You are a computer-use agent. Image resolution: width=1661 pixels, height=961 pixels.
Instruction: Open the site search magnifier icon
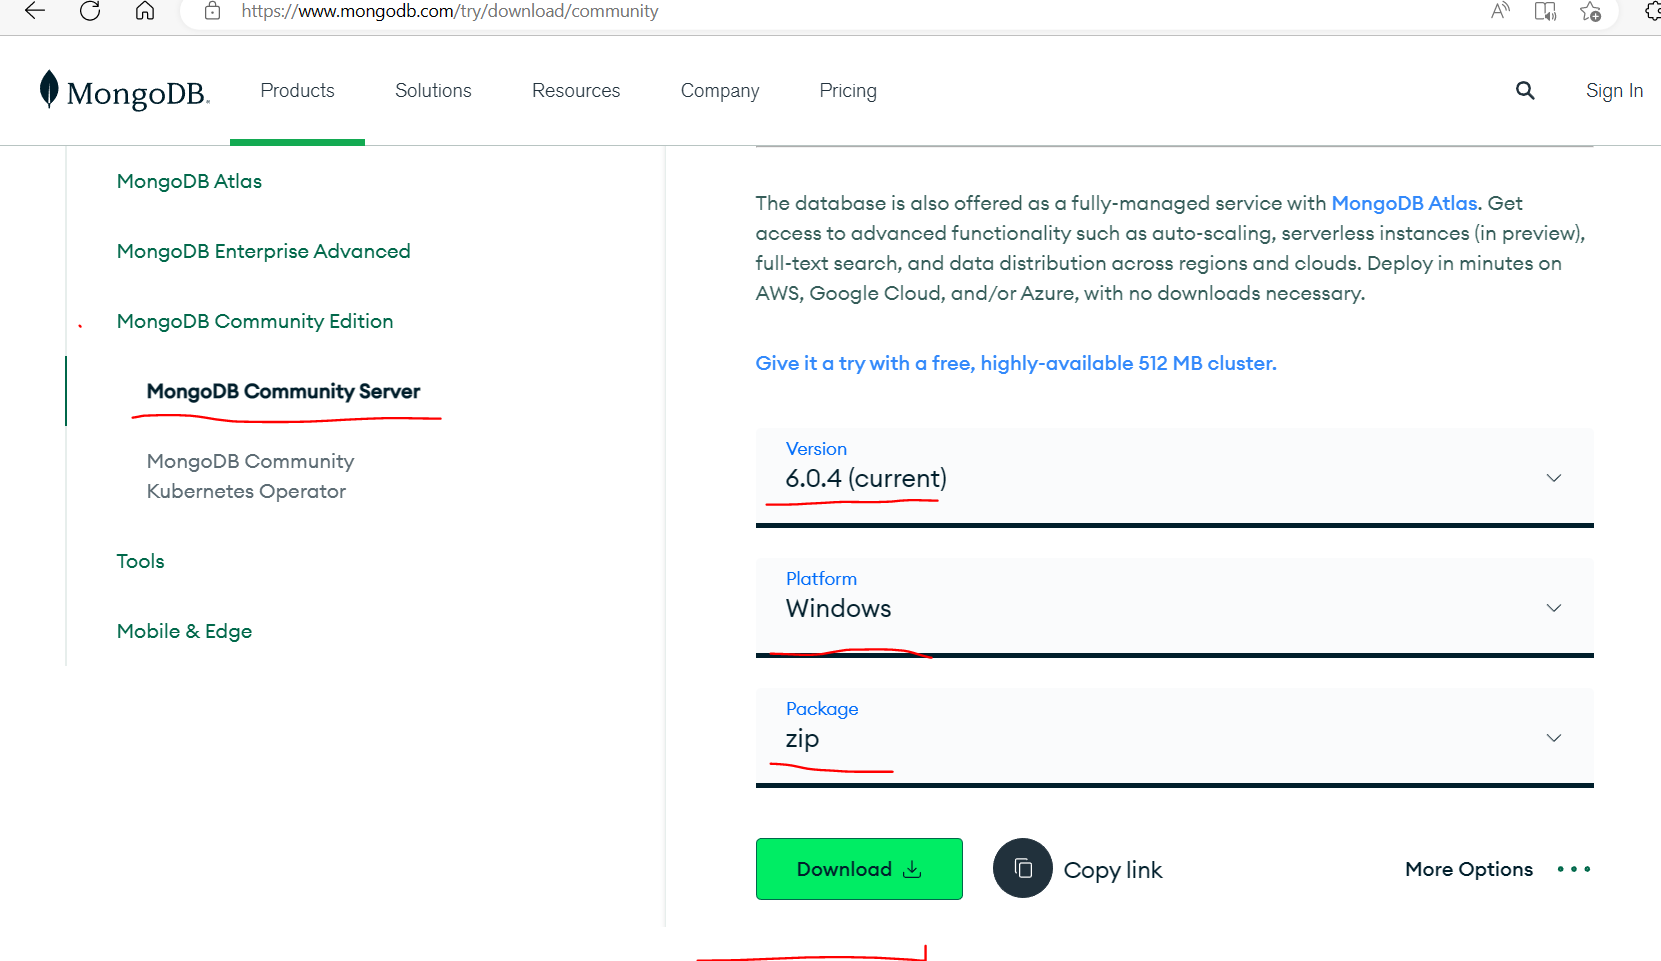(1525, 91)
